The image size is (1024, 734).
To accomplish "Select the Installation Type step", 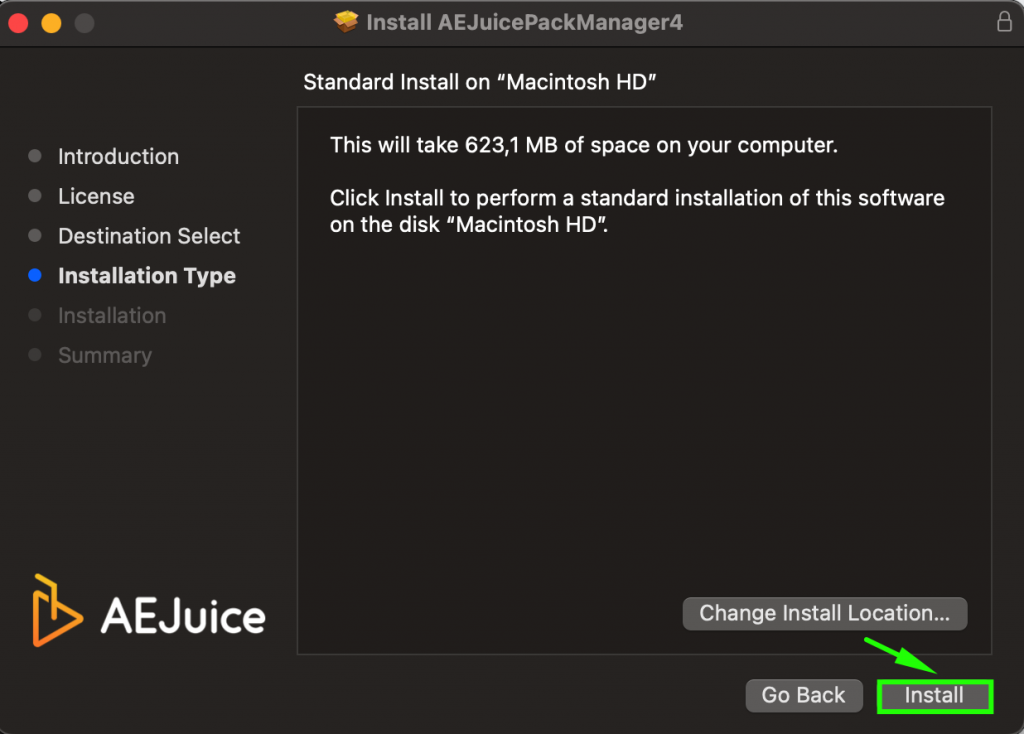I will point(147,276).
